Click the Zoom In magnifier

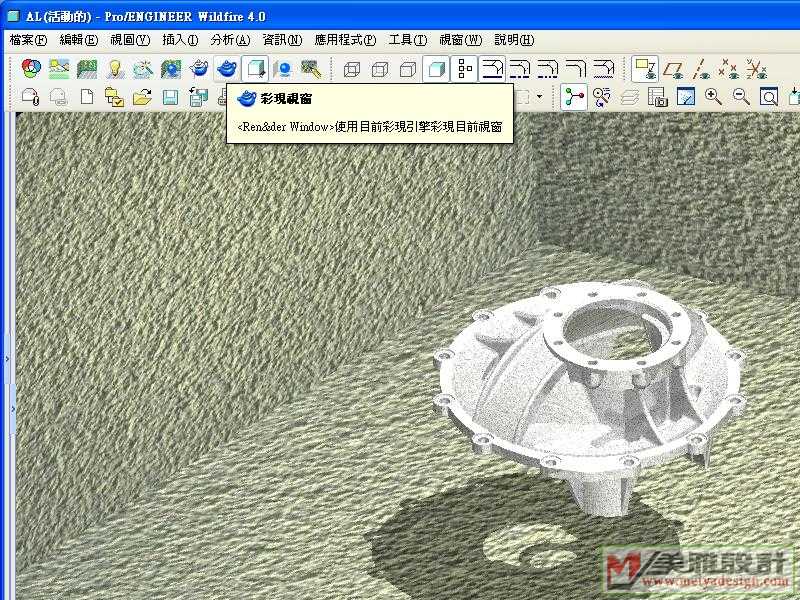(713, 96)
